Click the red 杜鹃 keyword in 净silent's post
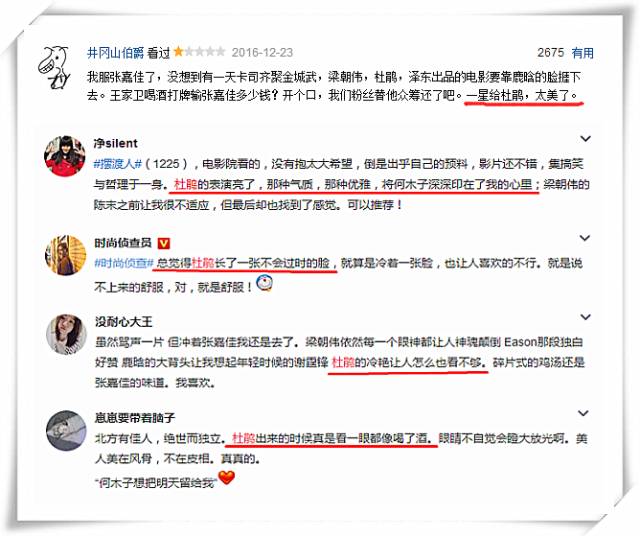 [x=186, y=185]
